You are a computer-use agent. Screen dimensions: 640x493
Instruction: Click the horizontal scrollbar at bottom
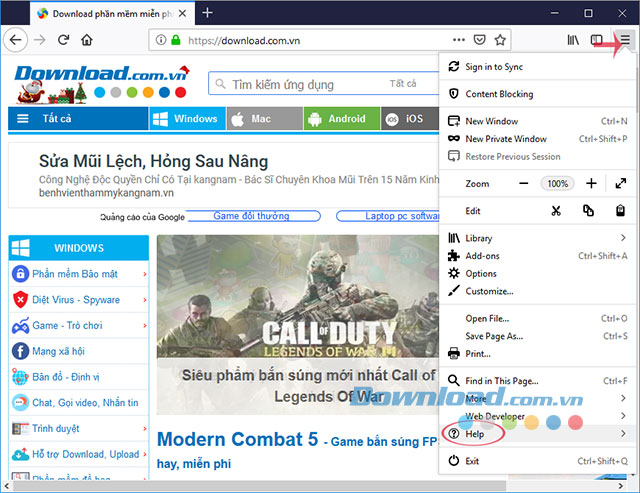260,486
